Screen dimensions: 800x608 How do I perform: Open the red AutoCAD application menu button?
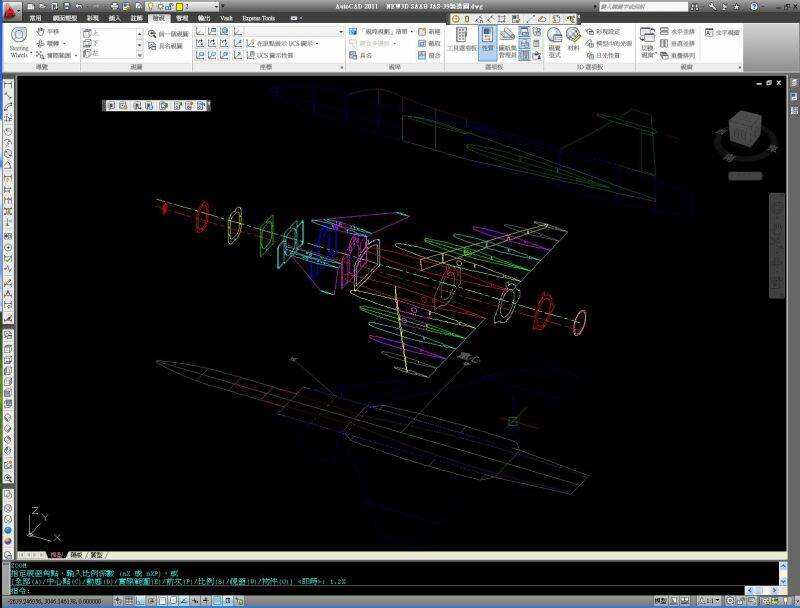tap(11, 10)
